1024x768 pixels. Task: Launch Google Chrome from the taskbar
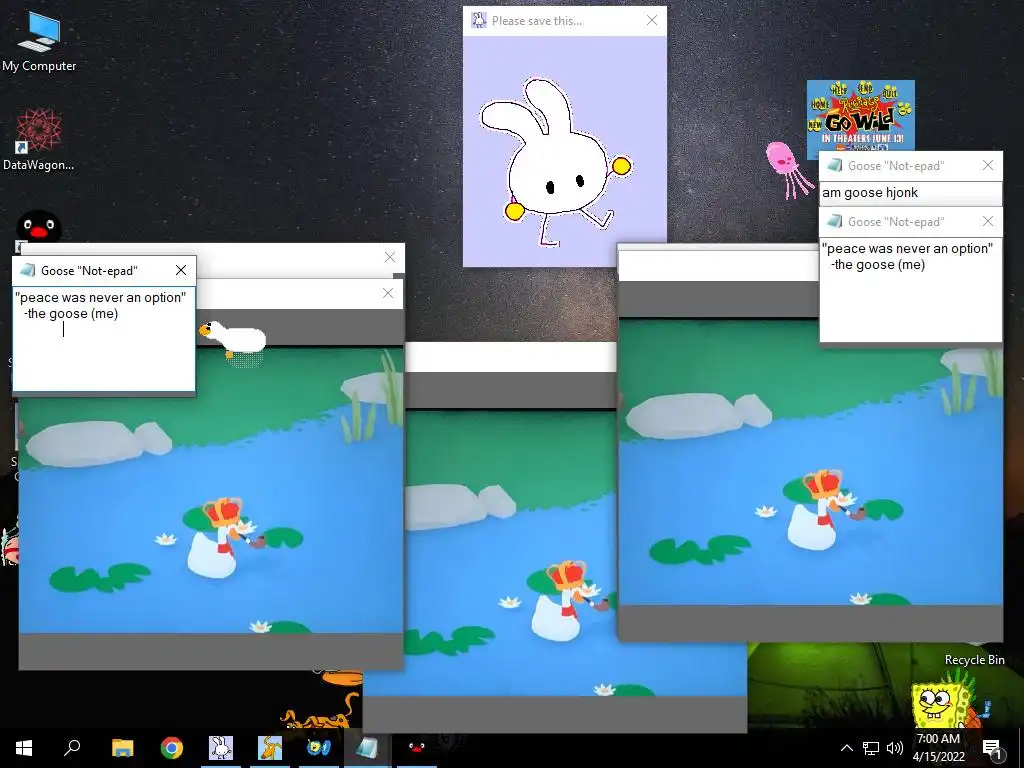(x=172, y=748)
